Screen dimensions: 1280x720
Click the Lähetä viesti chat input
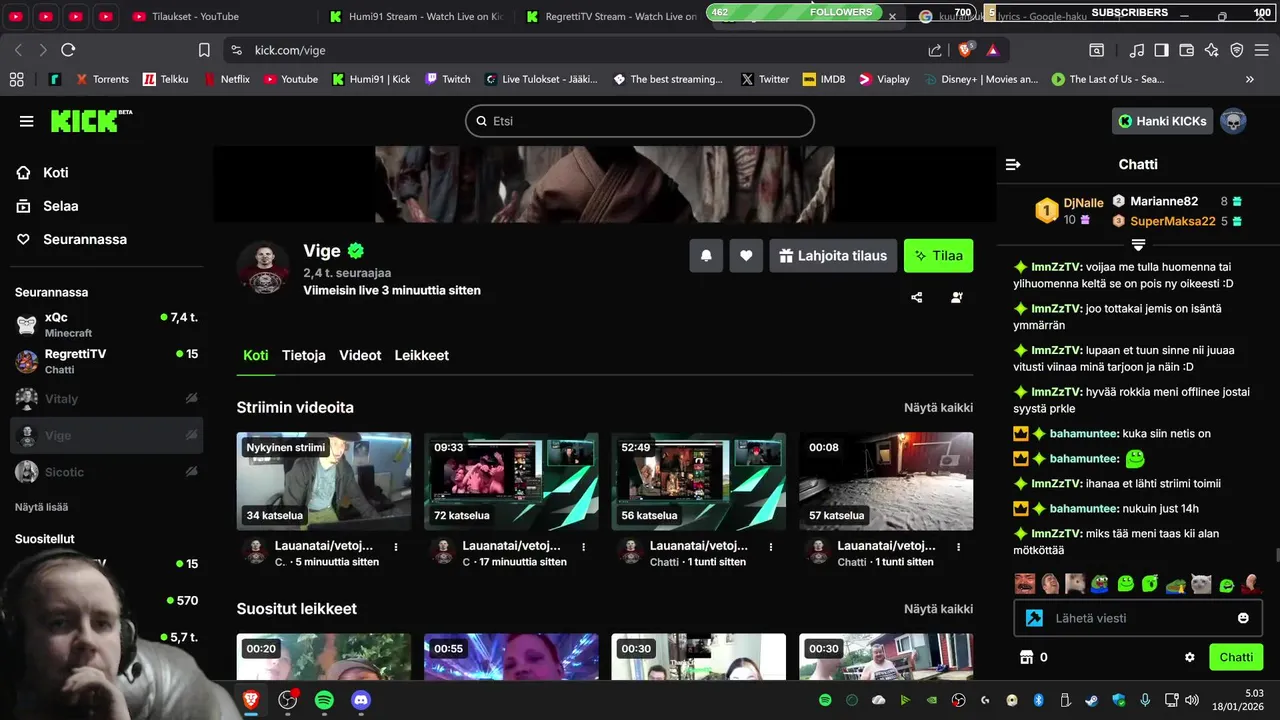point(1138,618)
